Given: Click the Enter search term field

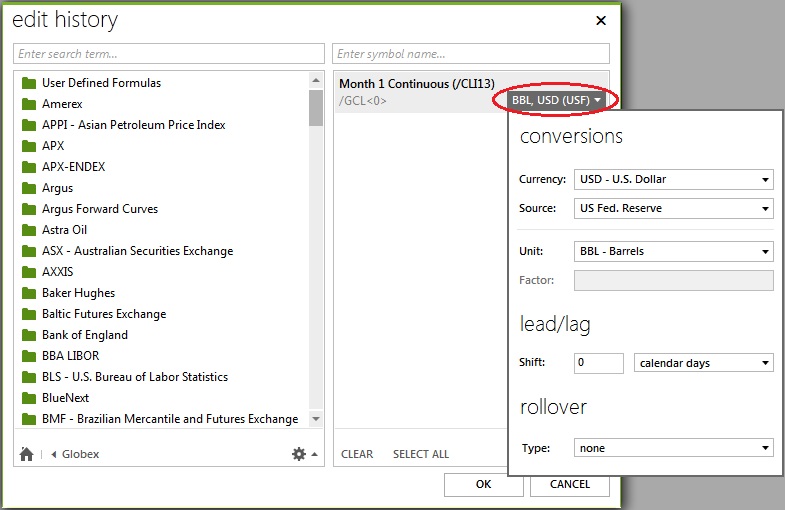Looking at the screenshot, I should coord(168,53).
